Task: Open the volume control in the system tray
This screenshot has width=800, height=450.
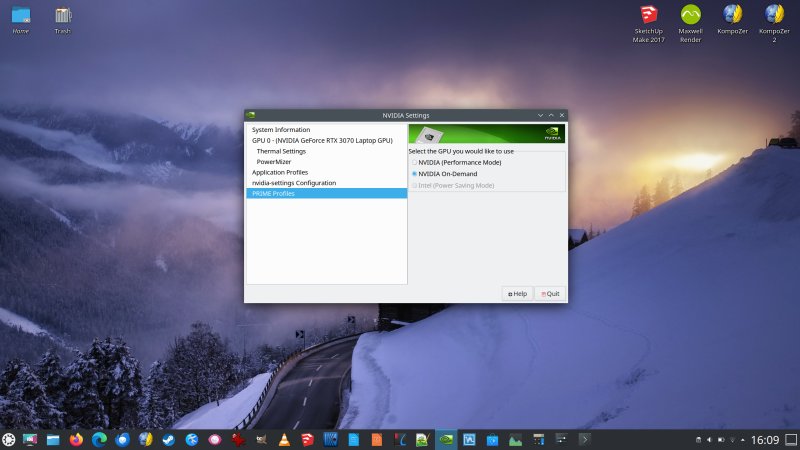Action: 709,440
